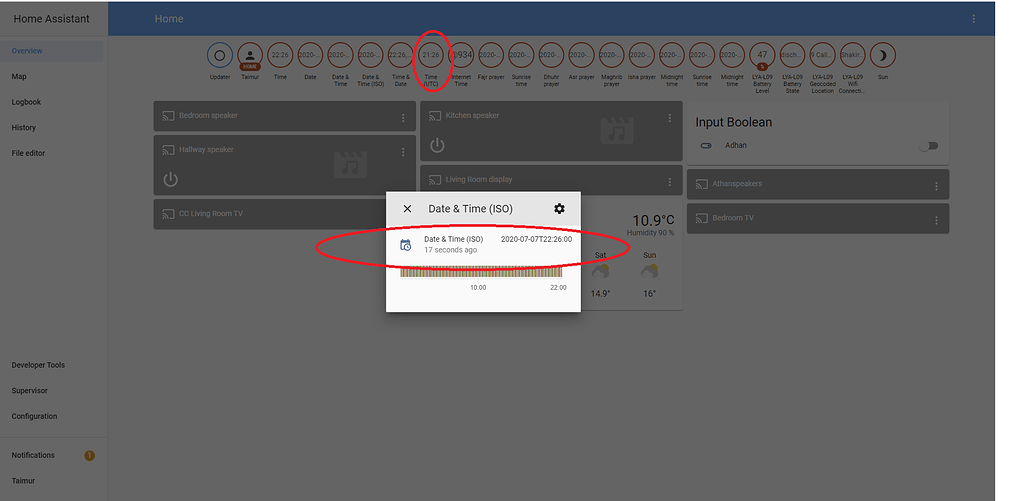Image resolution: width=1024 pixels, height=501 pixels.
Task: Open the Time & Date badge
Action: click(400, 56)
